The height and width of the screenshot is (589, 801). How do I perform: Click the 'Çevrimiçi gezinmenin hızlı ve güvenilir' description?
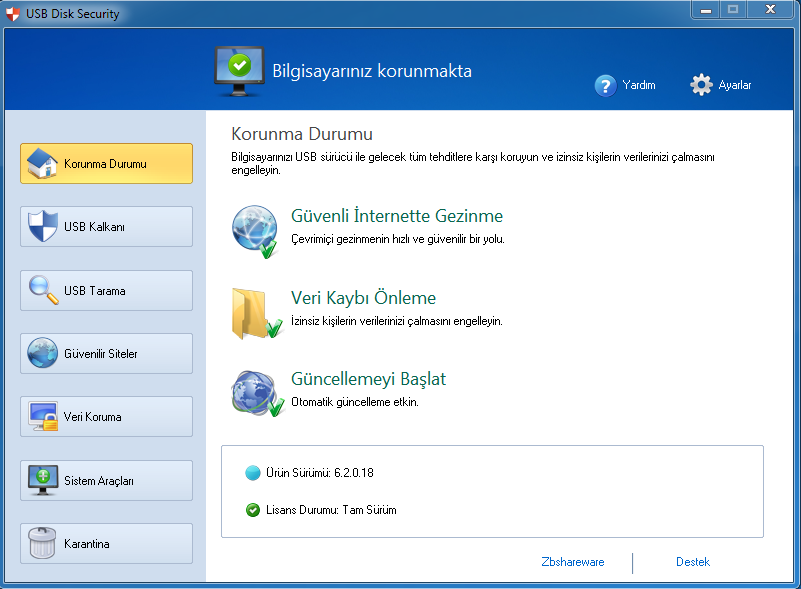point(398,239)
